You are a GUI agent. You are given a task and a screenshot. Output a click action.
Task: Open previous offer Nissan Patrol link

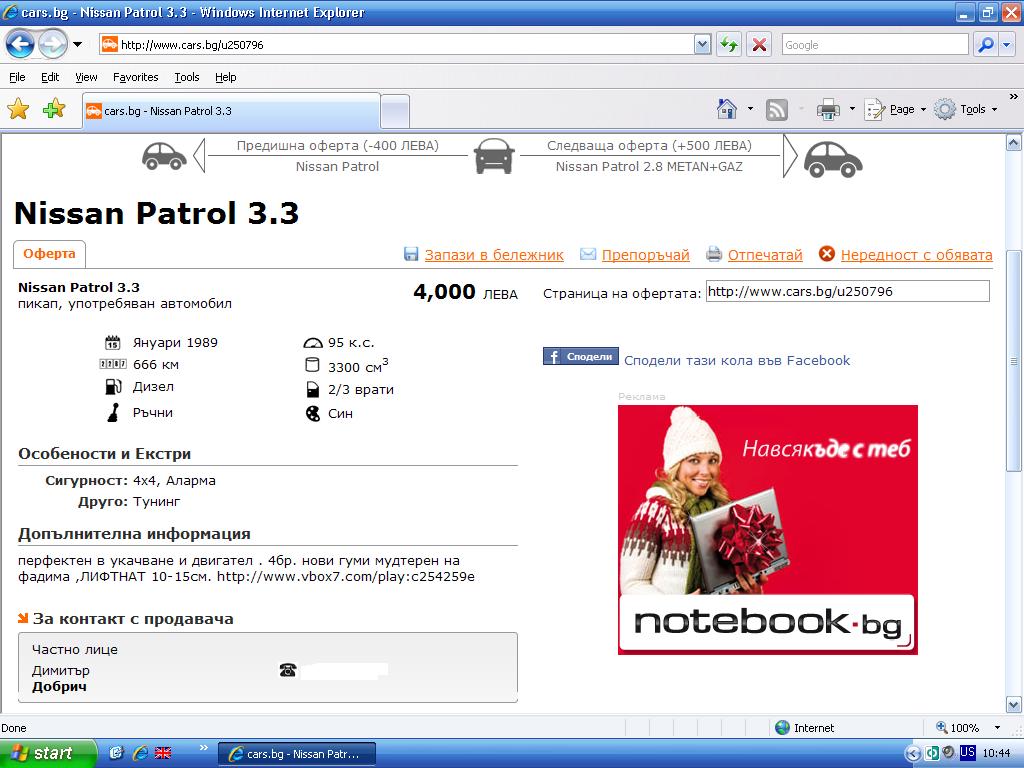coord(337,167)
